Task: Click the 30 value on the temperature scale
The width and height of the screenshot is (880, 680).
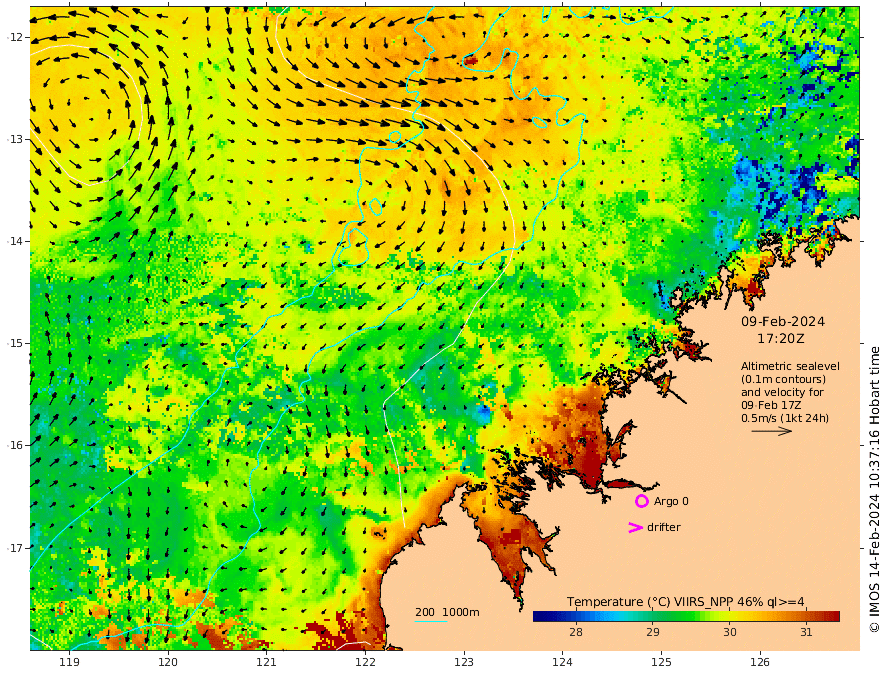Action: [730, 632]
